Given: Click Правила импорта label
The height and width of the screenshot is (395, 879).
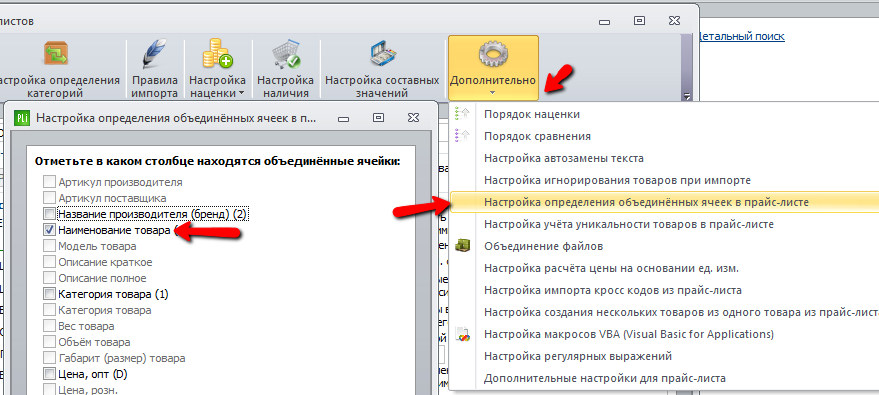Looking at the screenshot, I should 154,87.
